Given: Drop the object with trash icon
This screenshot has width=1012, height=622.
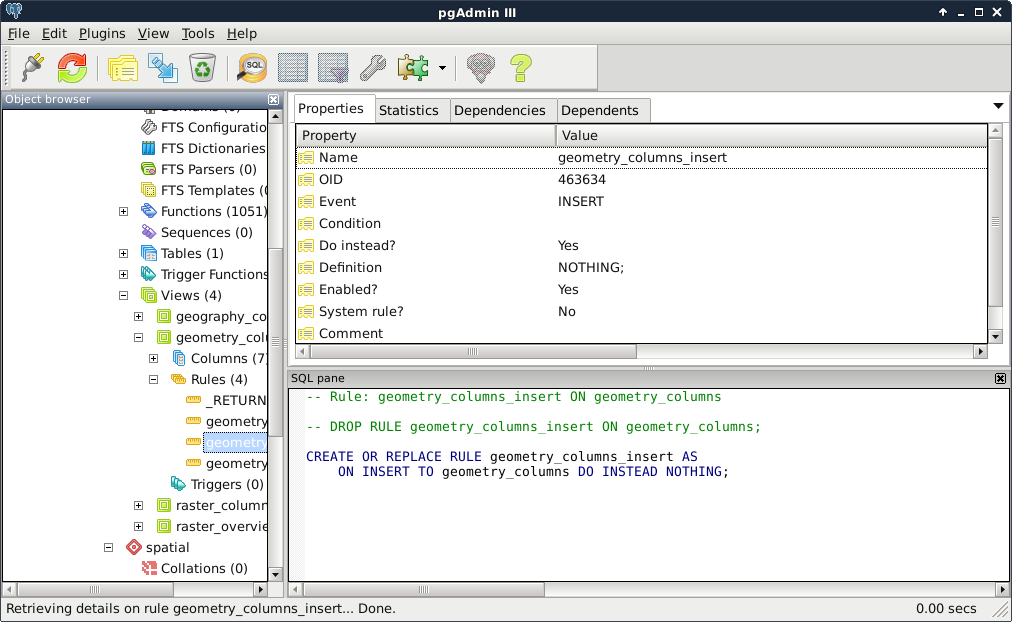Looking at the screenshot, I should [202, 68].
